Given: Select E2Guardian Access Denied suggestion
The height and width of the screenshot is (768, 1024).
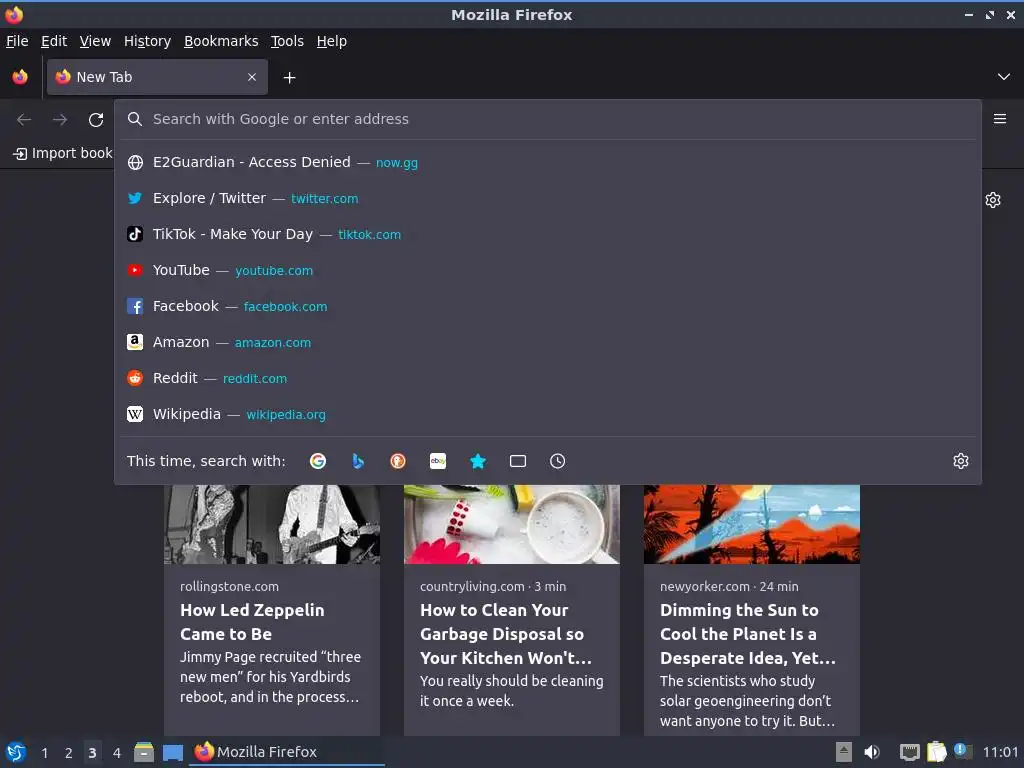Looking at the screenshot, I should pos(547,162).
